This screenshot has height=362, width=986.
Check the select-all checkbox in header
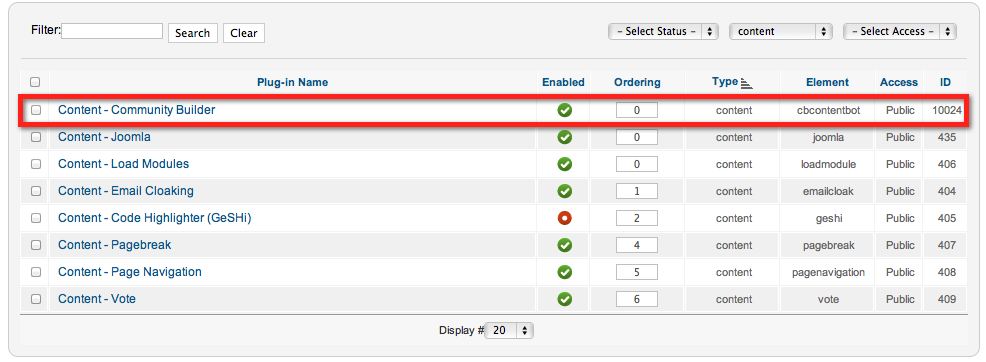(x=35, y=82)
